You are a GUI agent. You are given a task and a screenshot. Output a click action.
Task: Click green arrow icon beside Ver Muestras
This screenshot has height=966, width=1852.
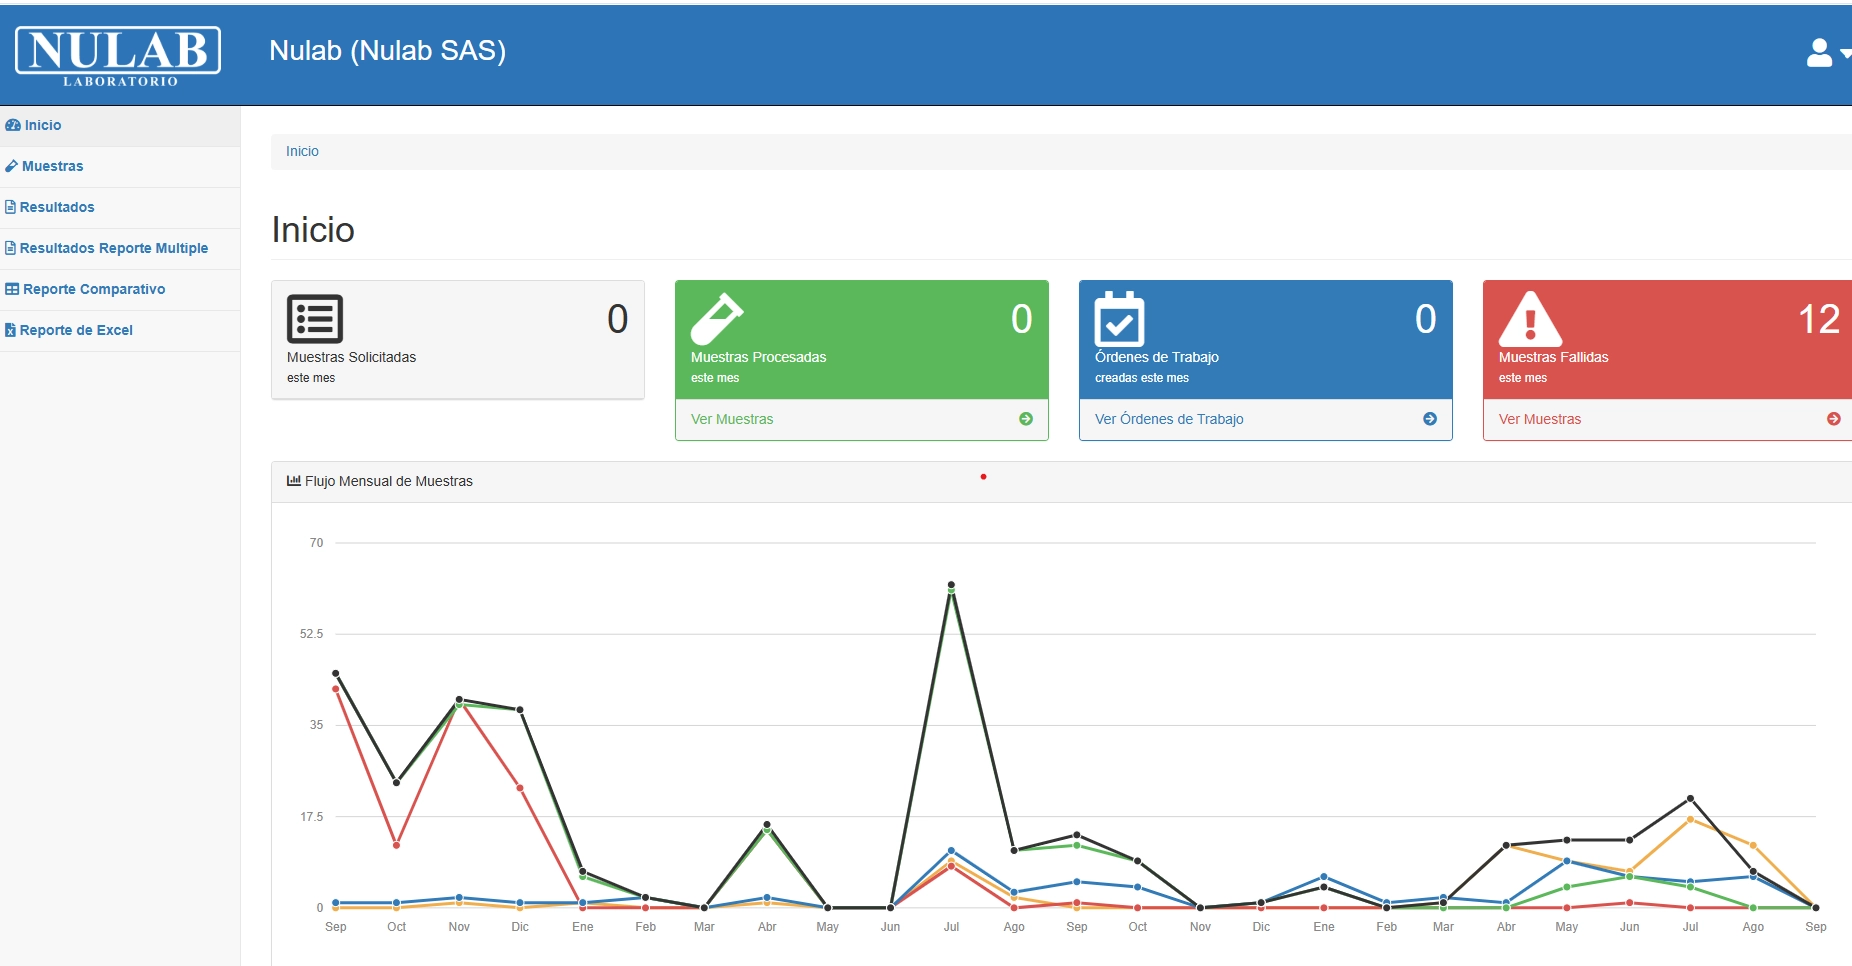click(x=1025, y=419)
